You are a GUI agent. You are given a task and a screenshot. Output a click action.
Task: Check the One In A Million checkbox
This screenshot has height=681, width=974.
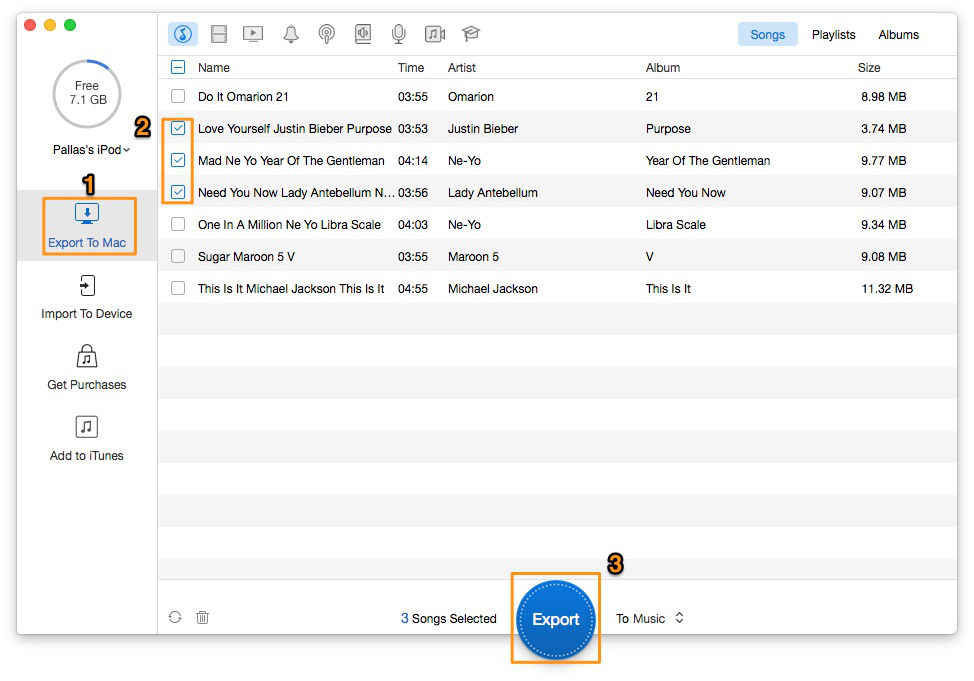tap(178, 224)
